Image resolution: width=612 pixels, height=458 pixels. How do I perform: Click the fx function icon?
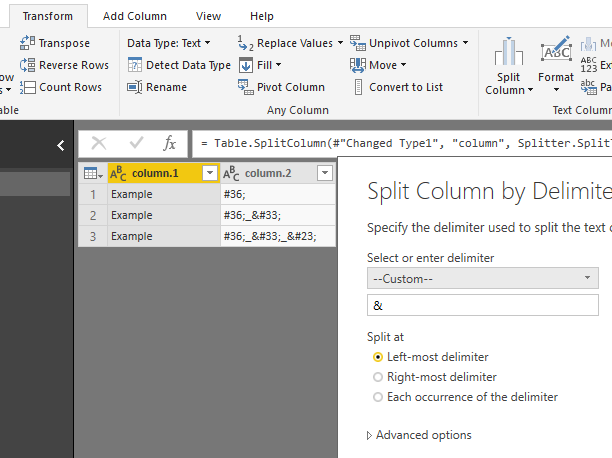pyautogui.click(x=169, y=143)
